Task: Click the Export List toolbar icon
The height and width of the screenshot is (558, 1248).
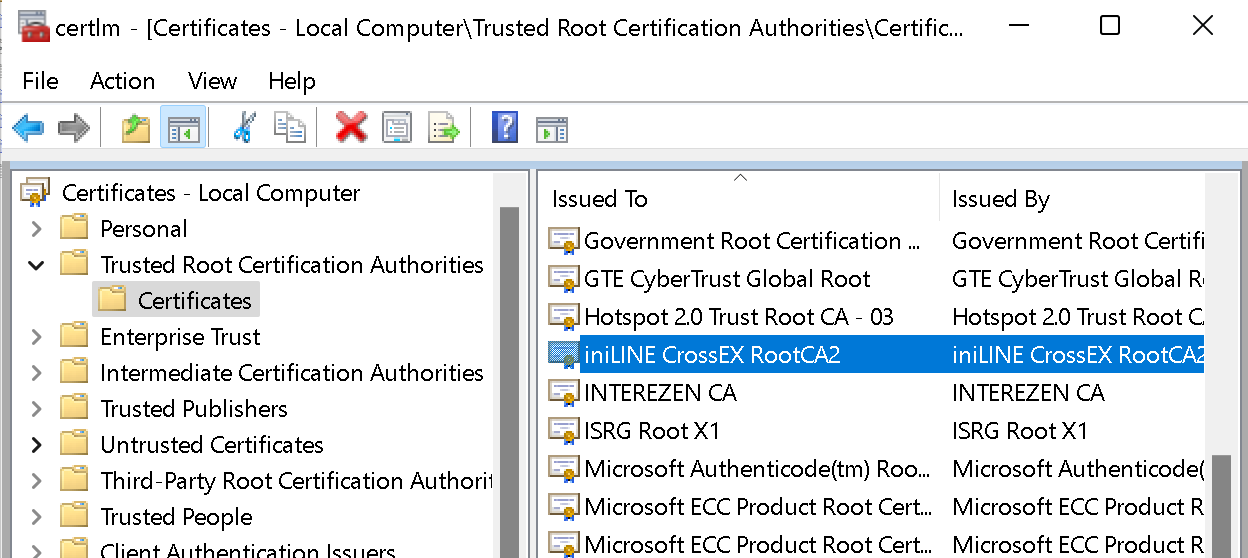Action: pyautogui.click(x=443, y=128)
